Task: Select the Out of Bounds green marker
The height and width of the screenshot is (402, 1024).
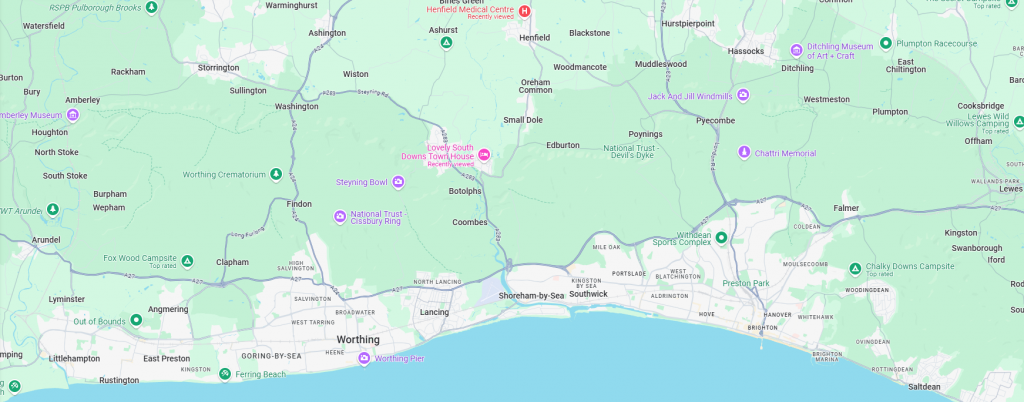Action: pos(136,320)
